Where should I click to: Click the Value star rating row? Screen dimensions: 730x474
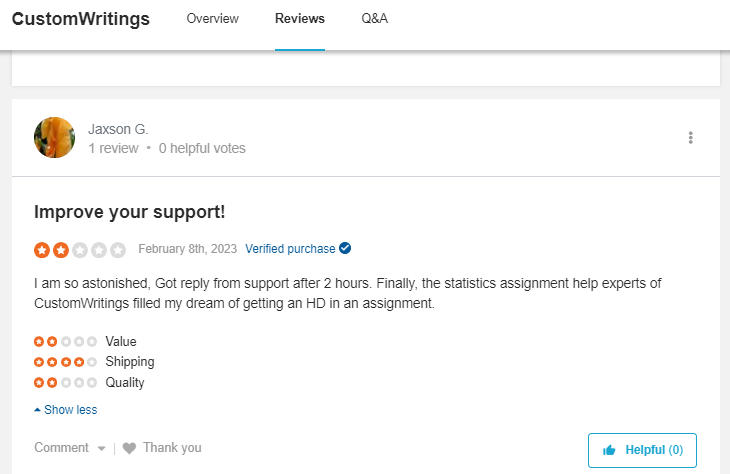[85, 341]
